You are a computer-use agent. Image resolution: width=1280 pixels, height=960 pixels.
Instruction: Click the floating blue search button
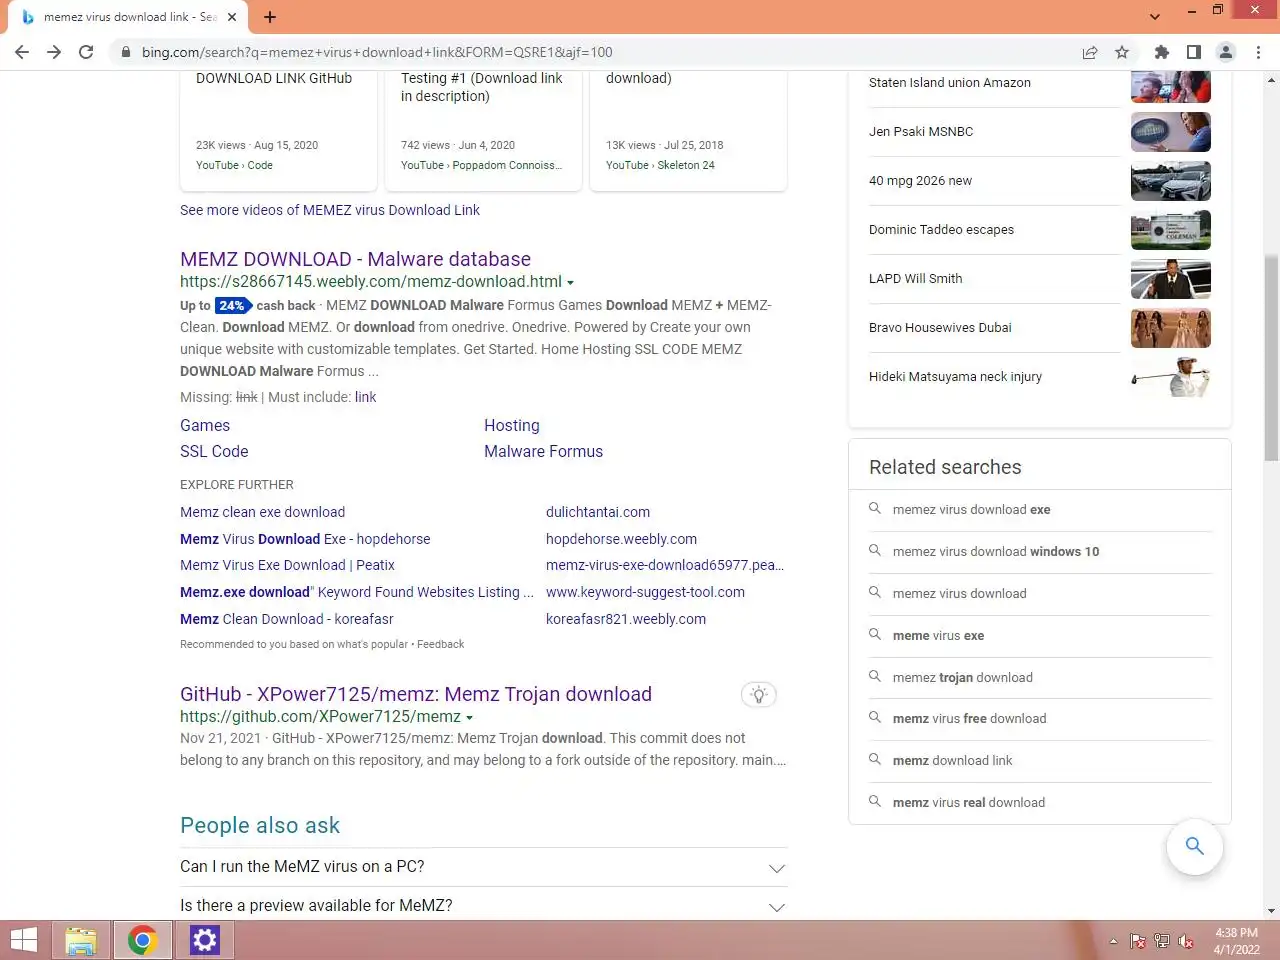(x=1194, y=846)
